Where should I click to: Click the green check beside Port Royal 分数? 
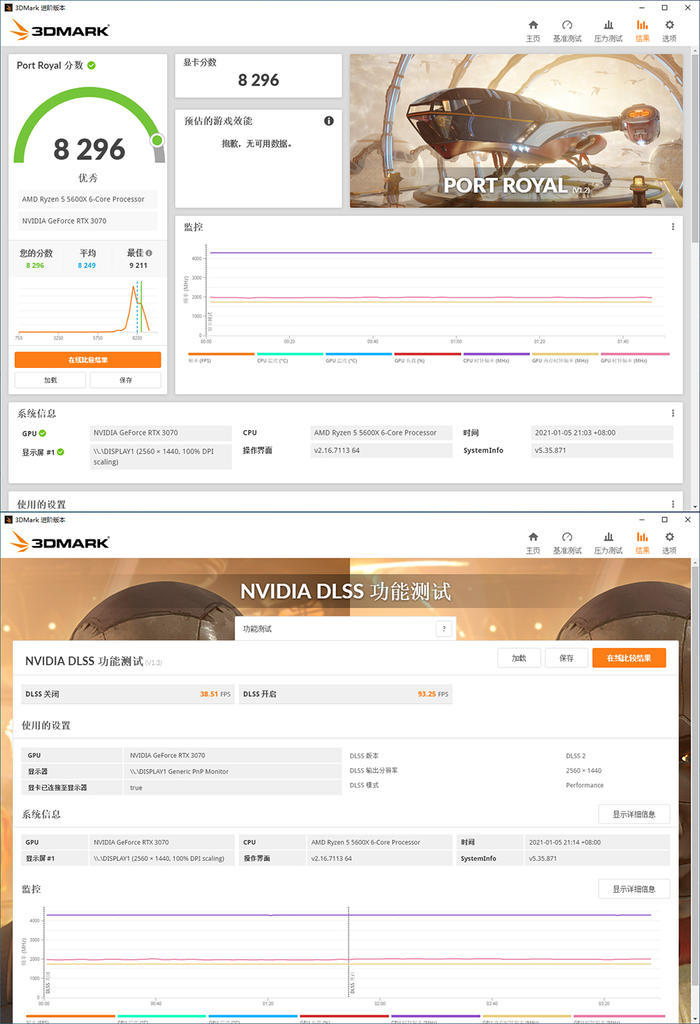[x=91, y=65]
